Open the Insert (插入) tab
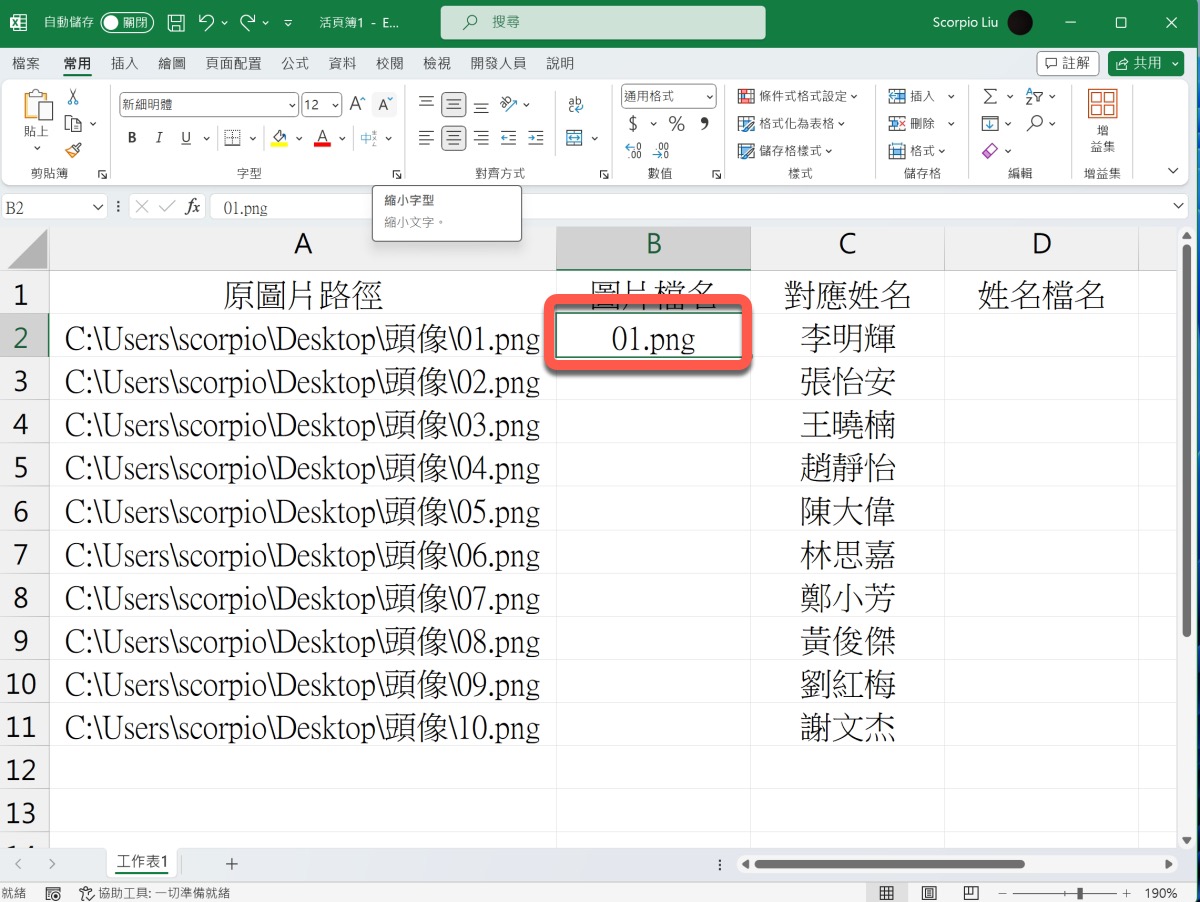 pos(124,63)
